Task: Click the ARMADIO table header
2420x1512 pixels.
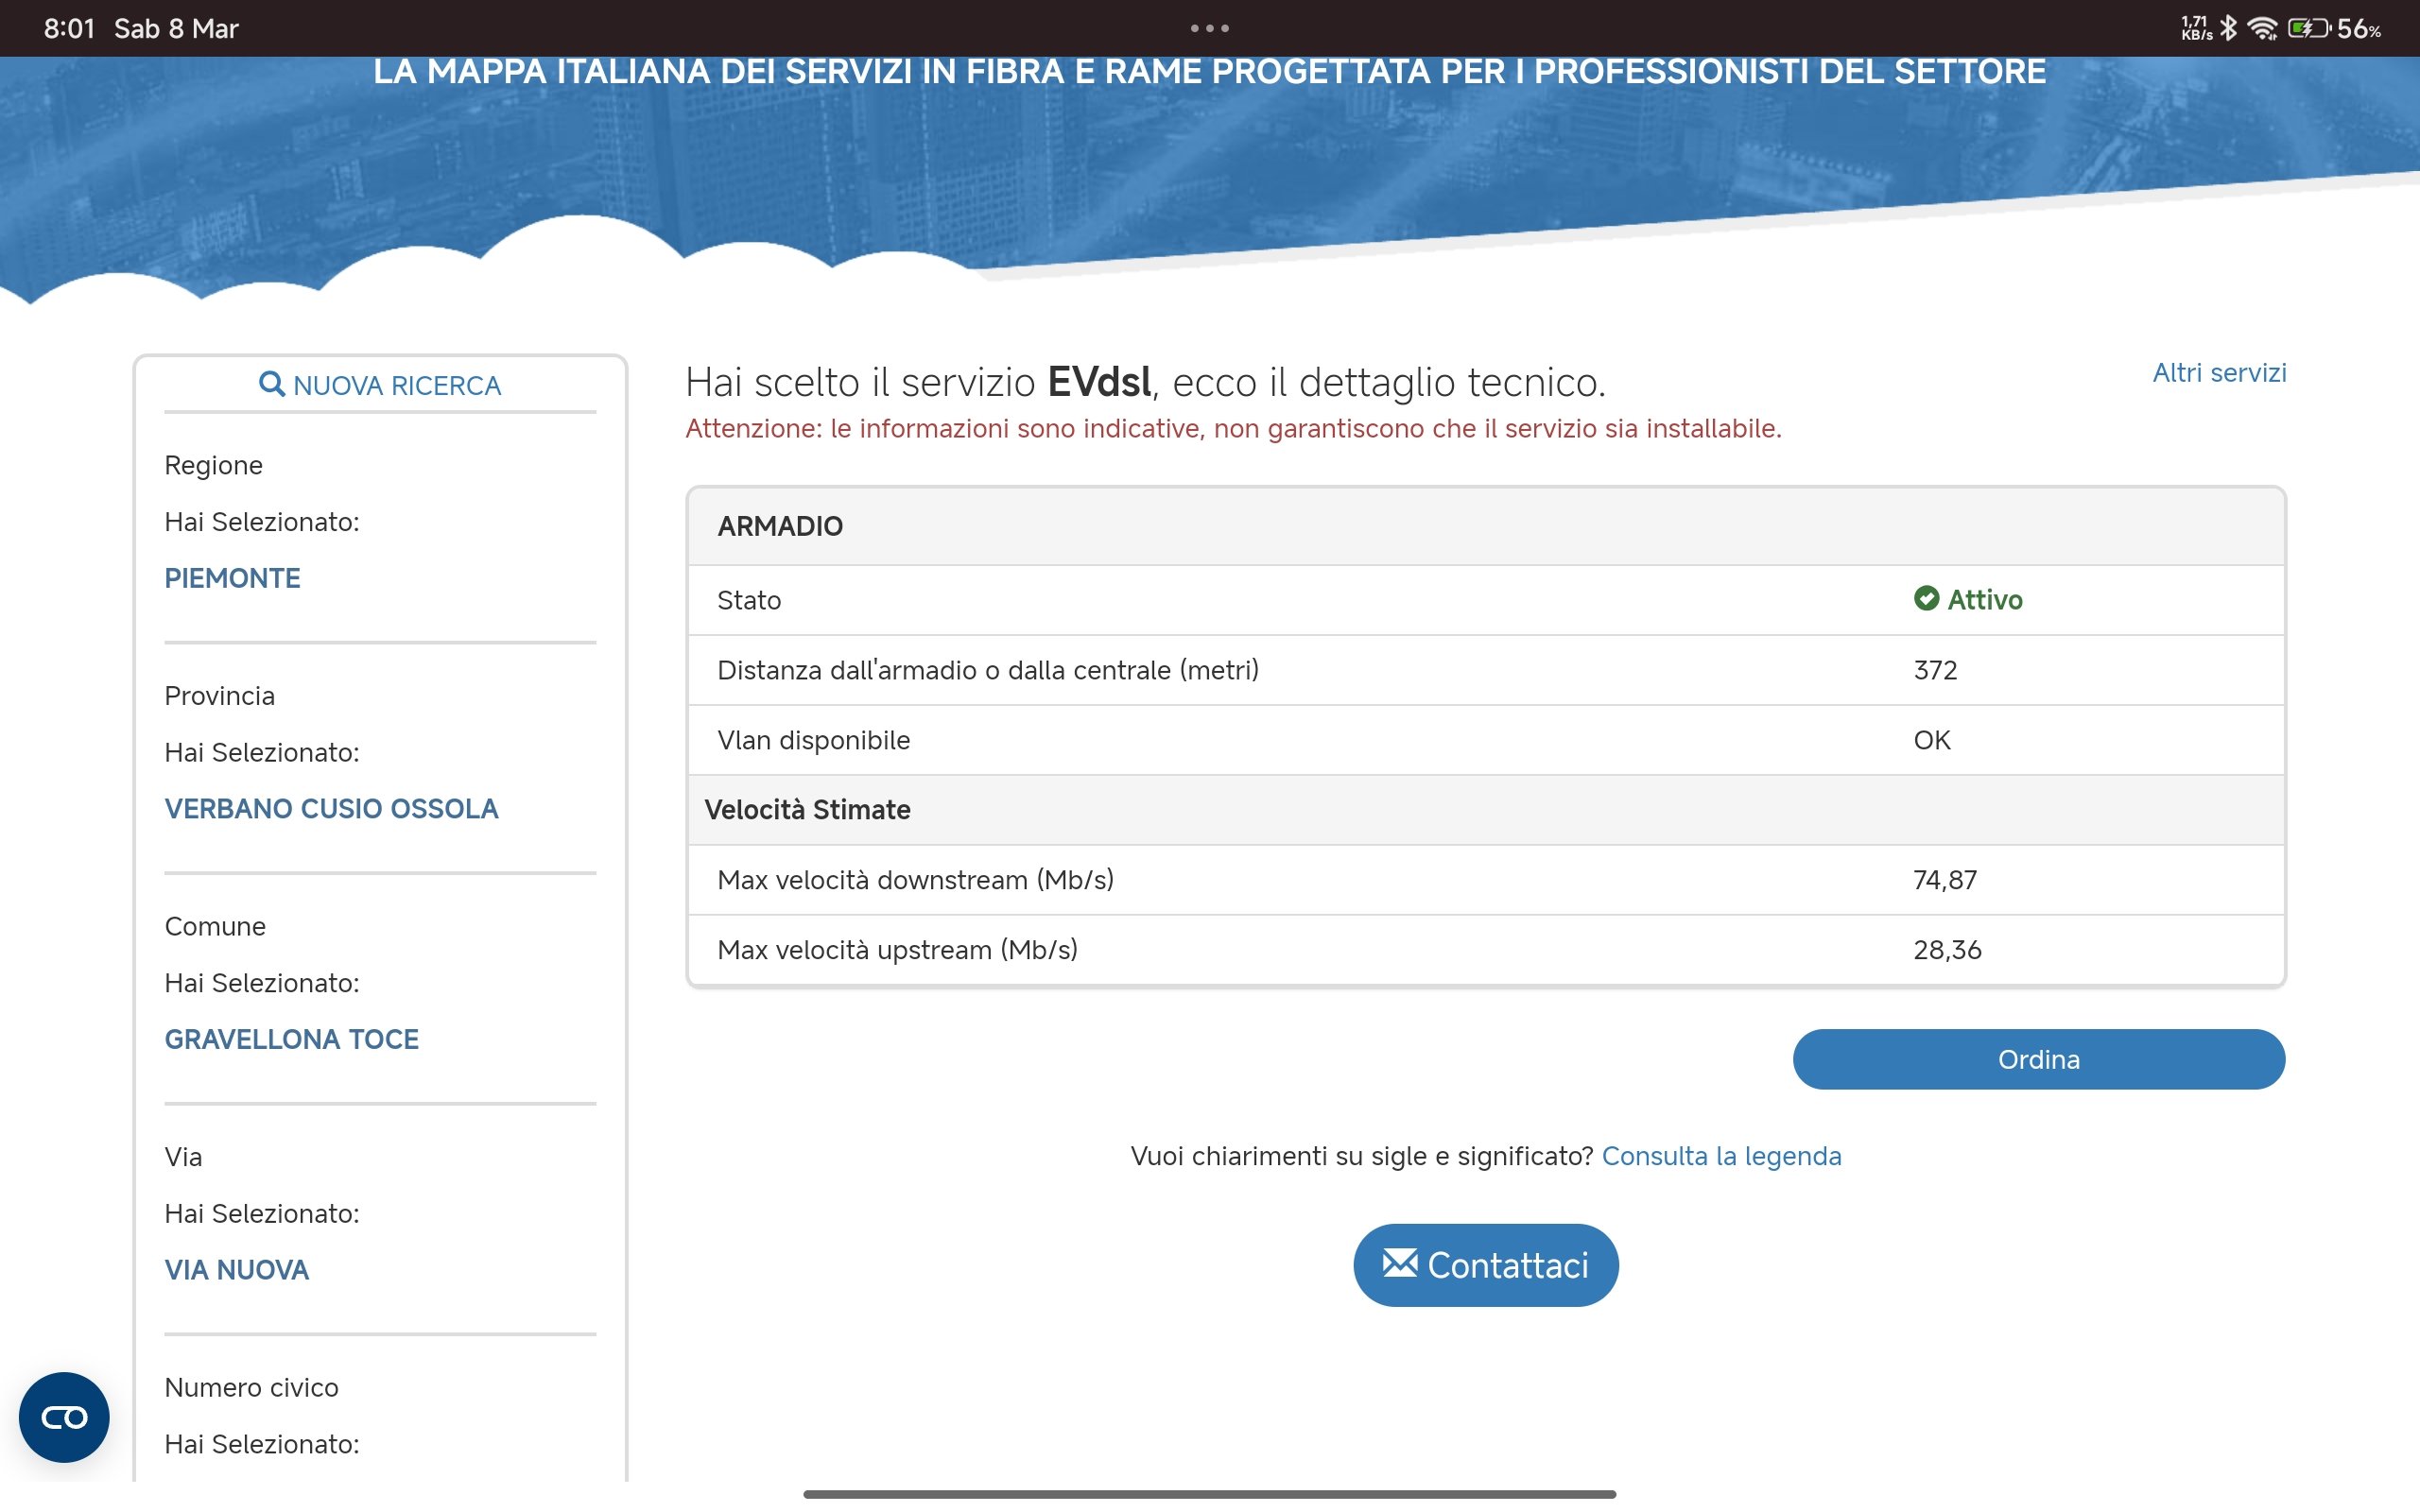Action: [780, 526]
